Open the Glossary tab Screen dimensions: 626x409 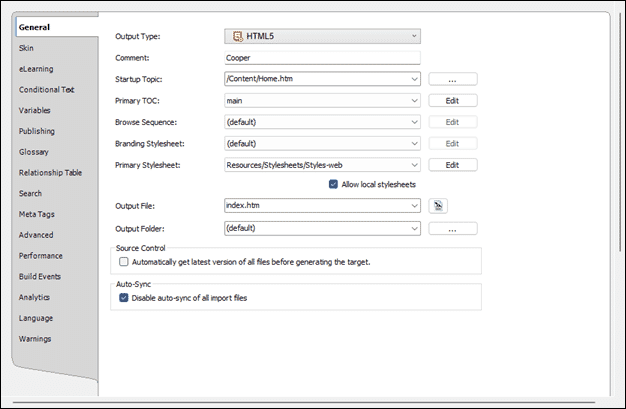[x=34, y=152]
